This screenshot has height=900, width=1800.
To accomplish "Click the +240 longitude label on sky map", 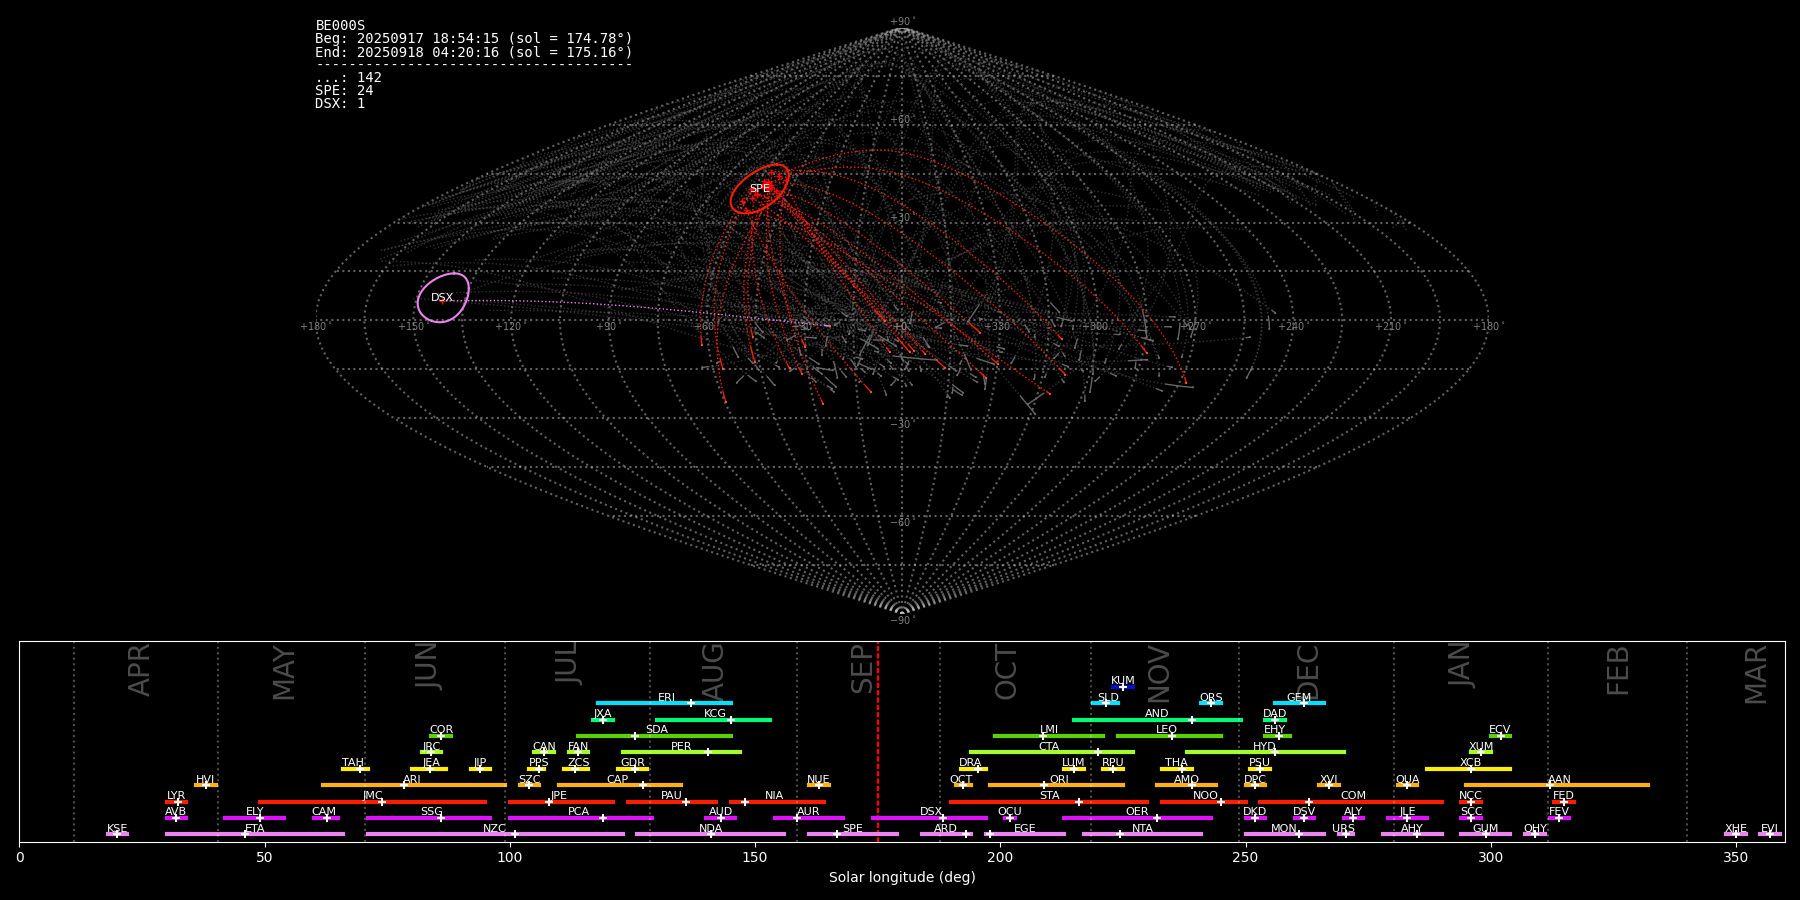I will tap(1291, 326).
